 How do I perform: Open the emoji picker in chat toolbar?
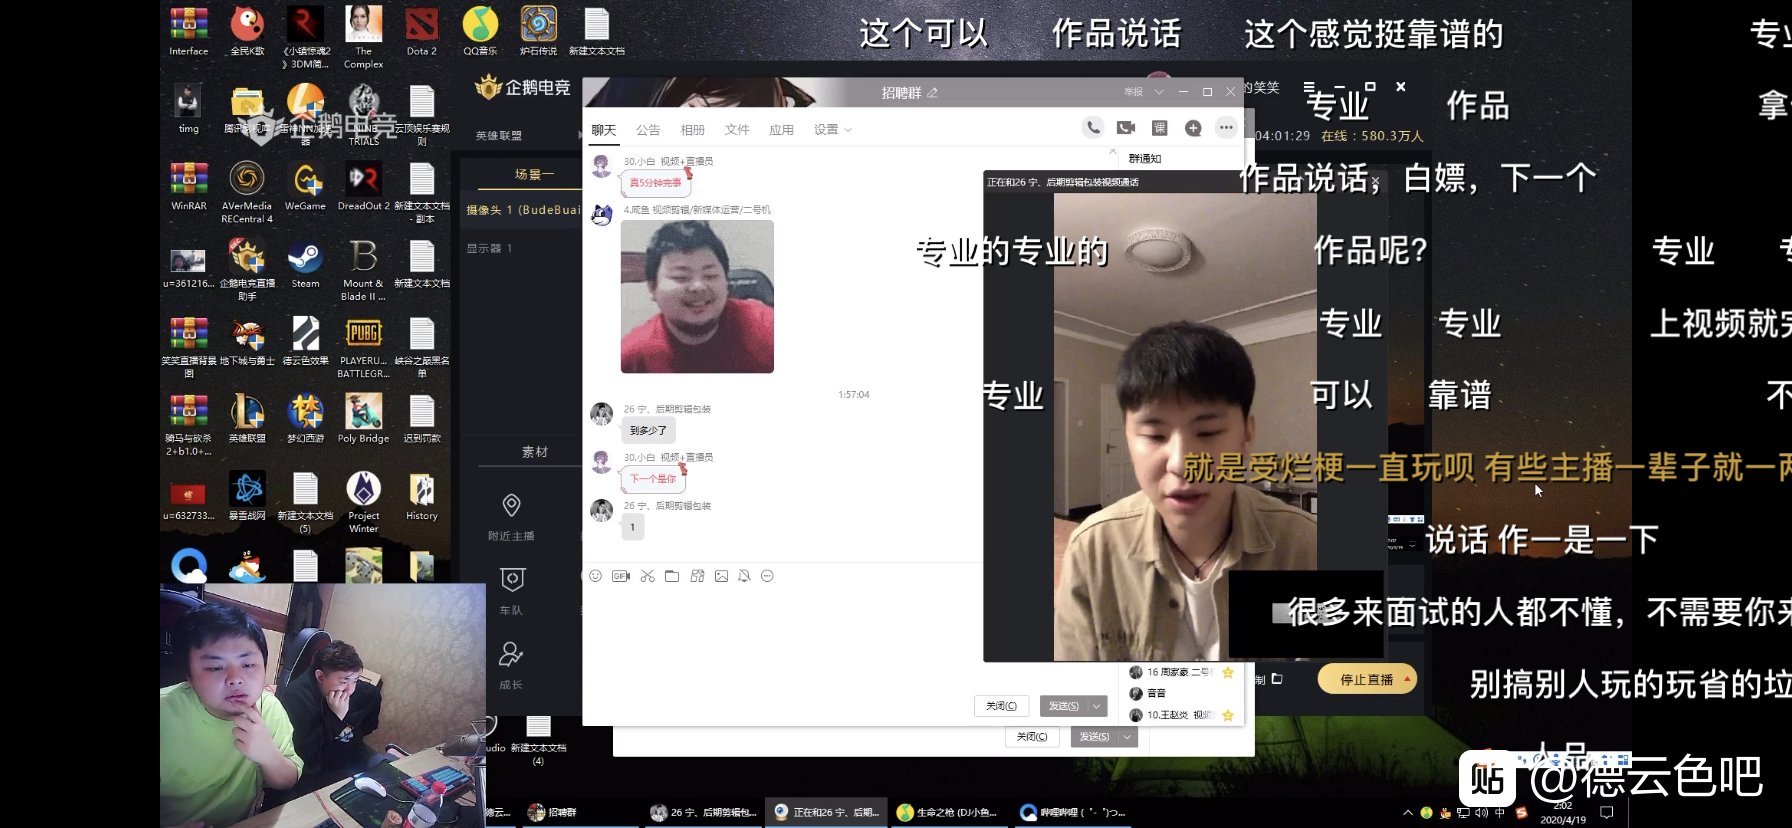click(x=595, y=576)
